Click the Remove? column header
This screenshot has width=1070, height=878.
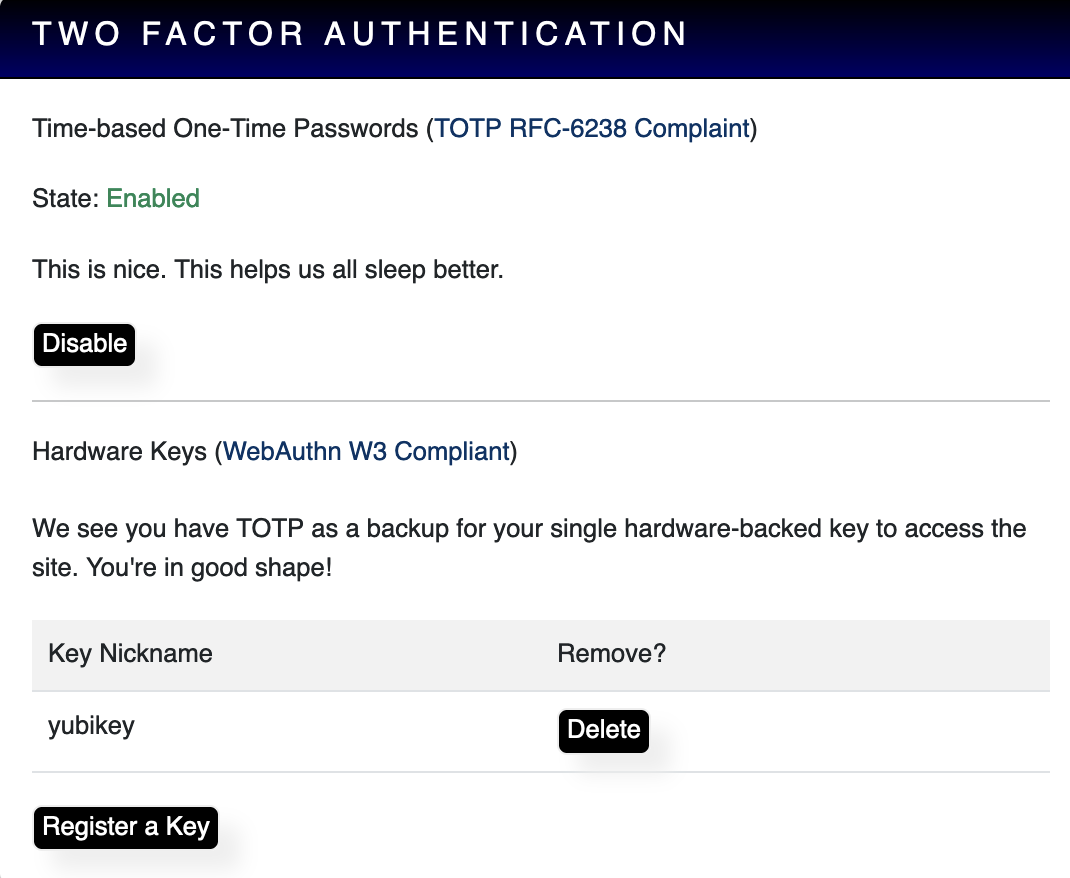pos(611,654)
